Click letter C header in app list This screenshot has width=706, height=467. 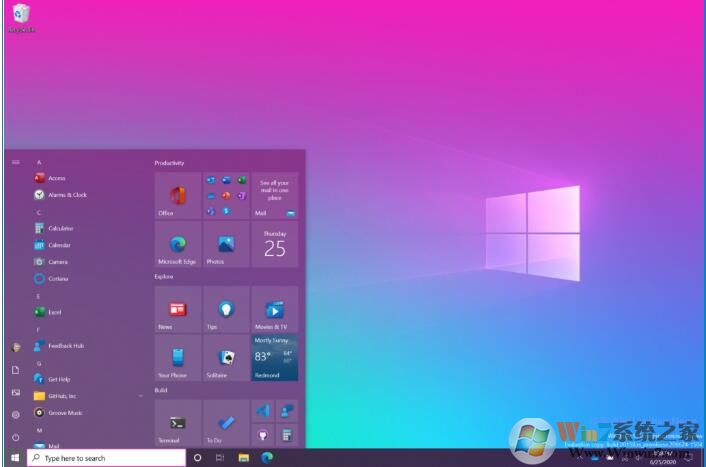tap(38, 212)
